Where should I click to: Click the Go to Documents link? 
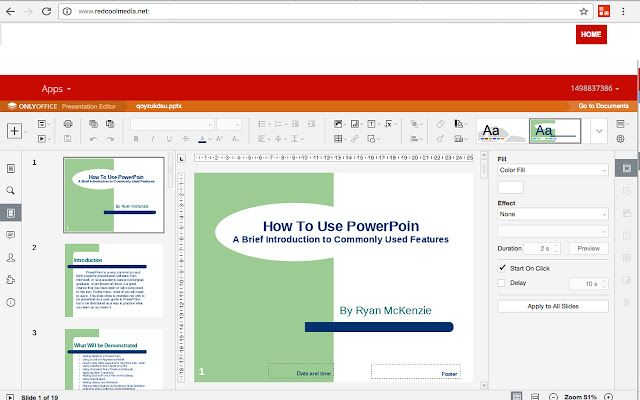click(x=603, y=105)
